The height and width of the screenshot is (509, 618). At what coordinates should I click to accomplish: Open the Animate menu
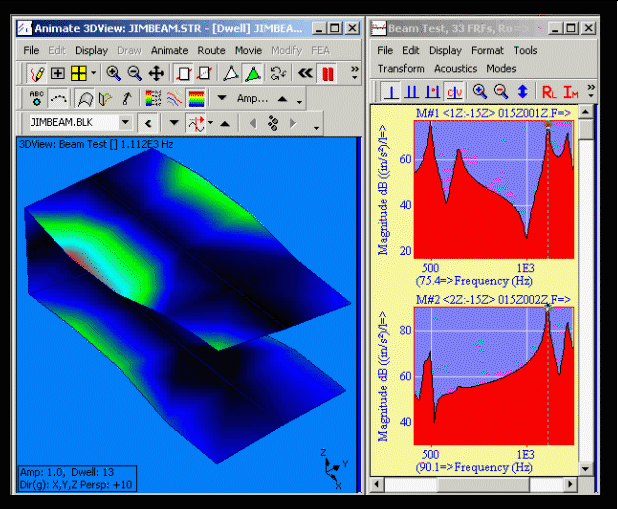click(x=169, y=50)
